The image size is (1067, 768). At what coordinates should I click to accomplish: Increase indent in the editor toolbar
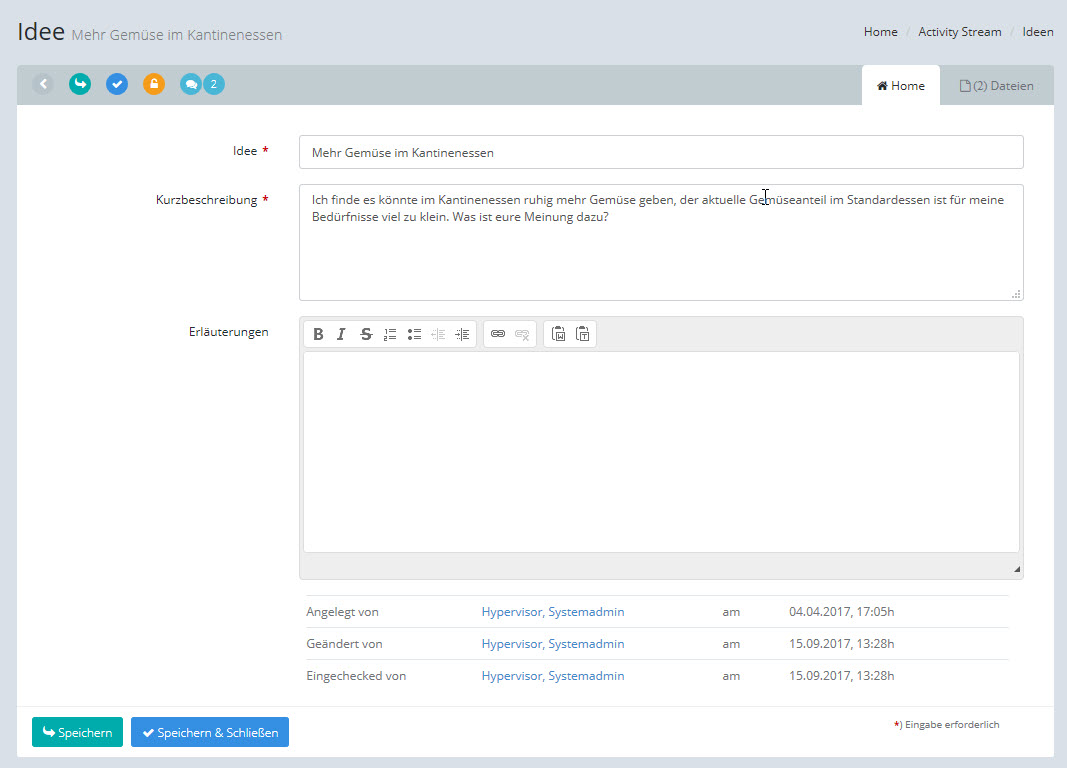(462, 334)
